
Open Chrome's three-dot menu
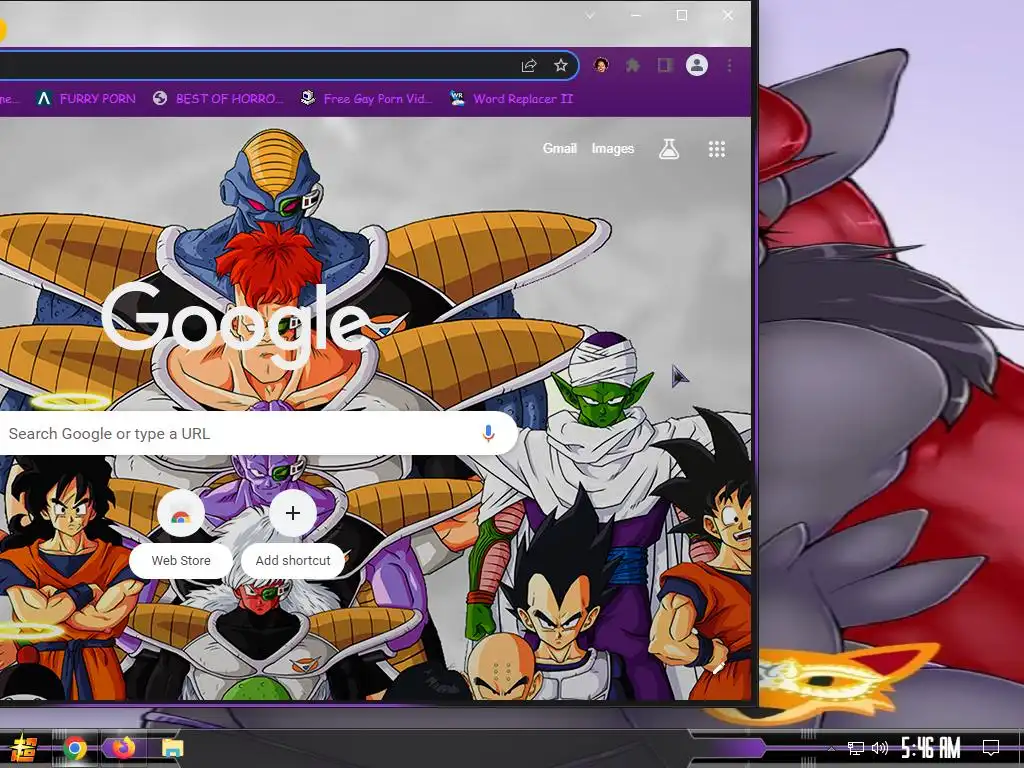coord(729,65)
